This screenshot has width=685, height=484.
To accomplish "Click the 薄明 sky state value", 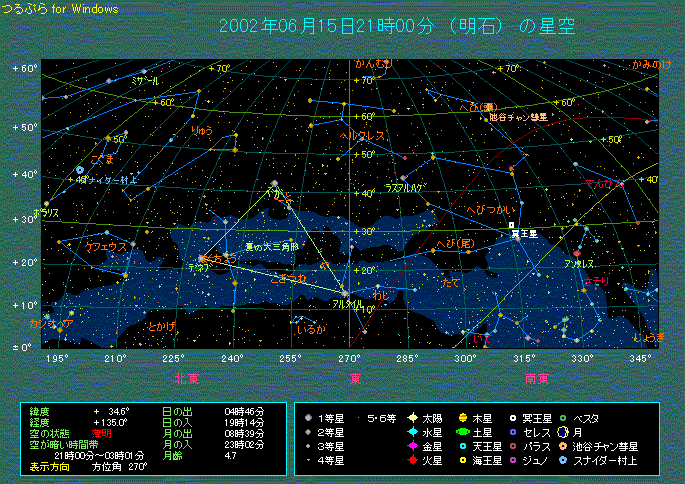I will 101,433.
